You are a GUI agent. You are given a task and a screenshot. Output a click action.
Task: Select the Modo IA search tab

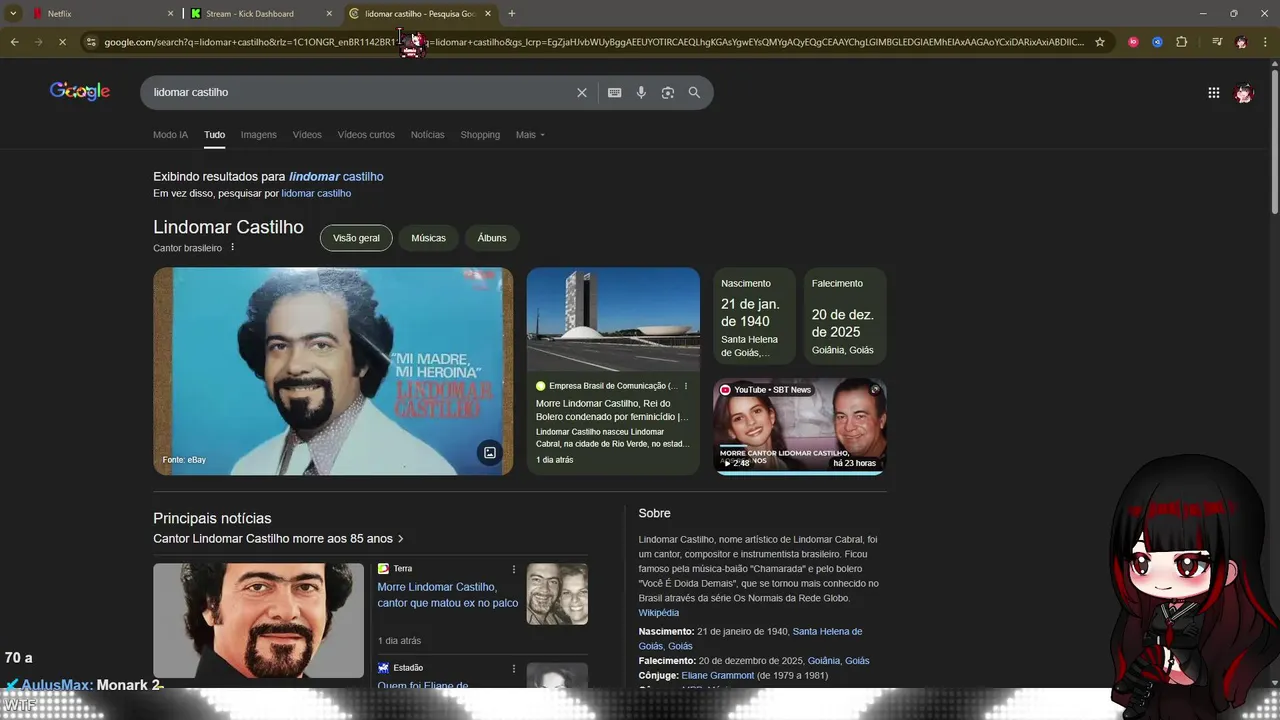[170, 135]
